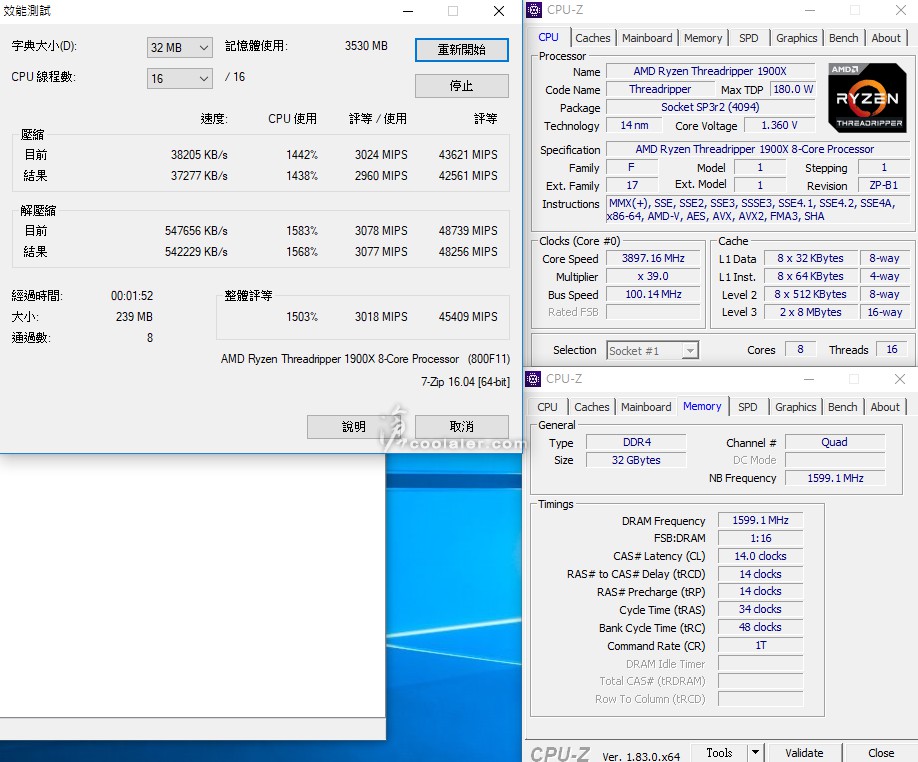Switch to CPU tab in the bottom CPU-Z window
Viewport: 918px width, 762px height.
pyautogui.click(x=547, y=407)
